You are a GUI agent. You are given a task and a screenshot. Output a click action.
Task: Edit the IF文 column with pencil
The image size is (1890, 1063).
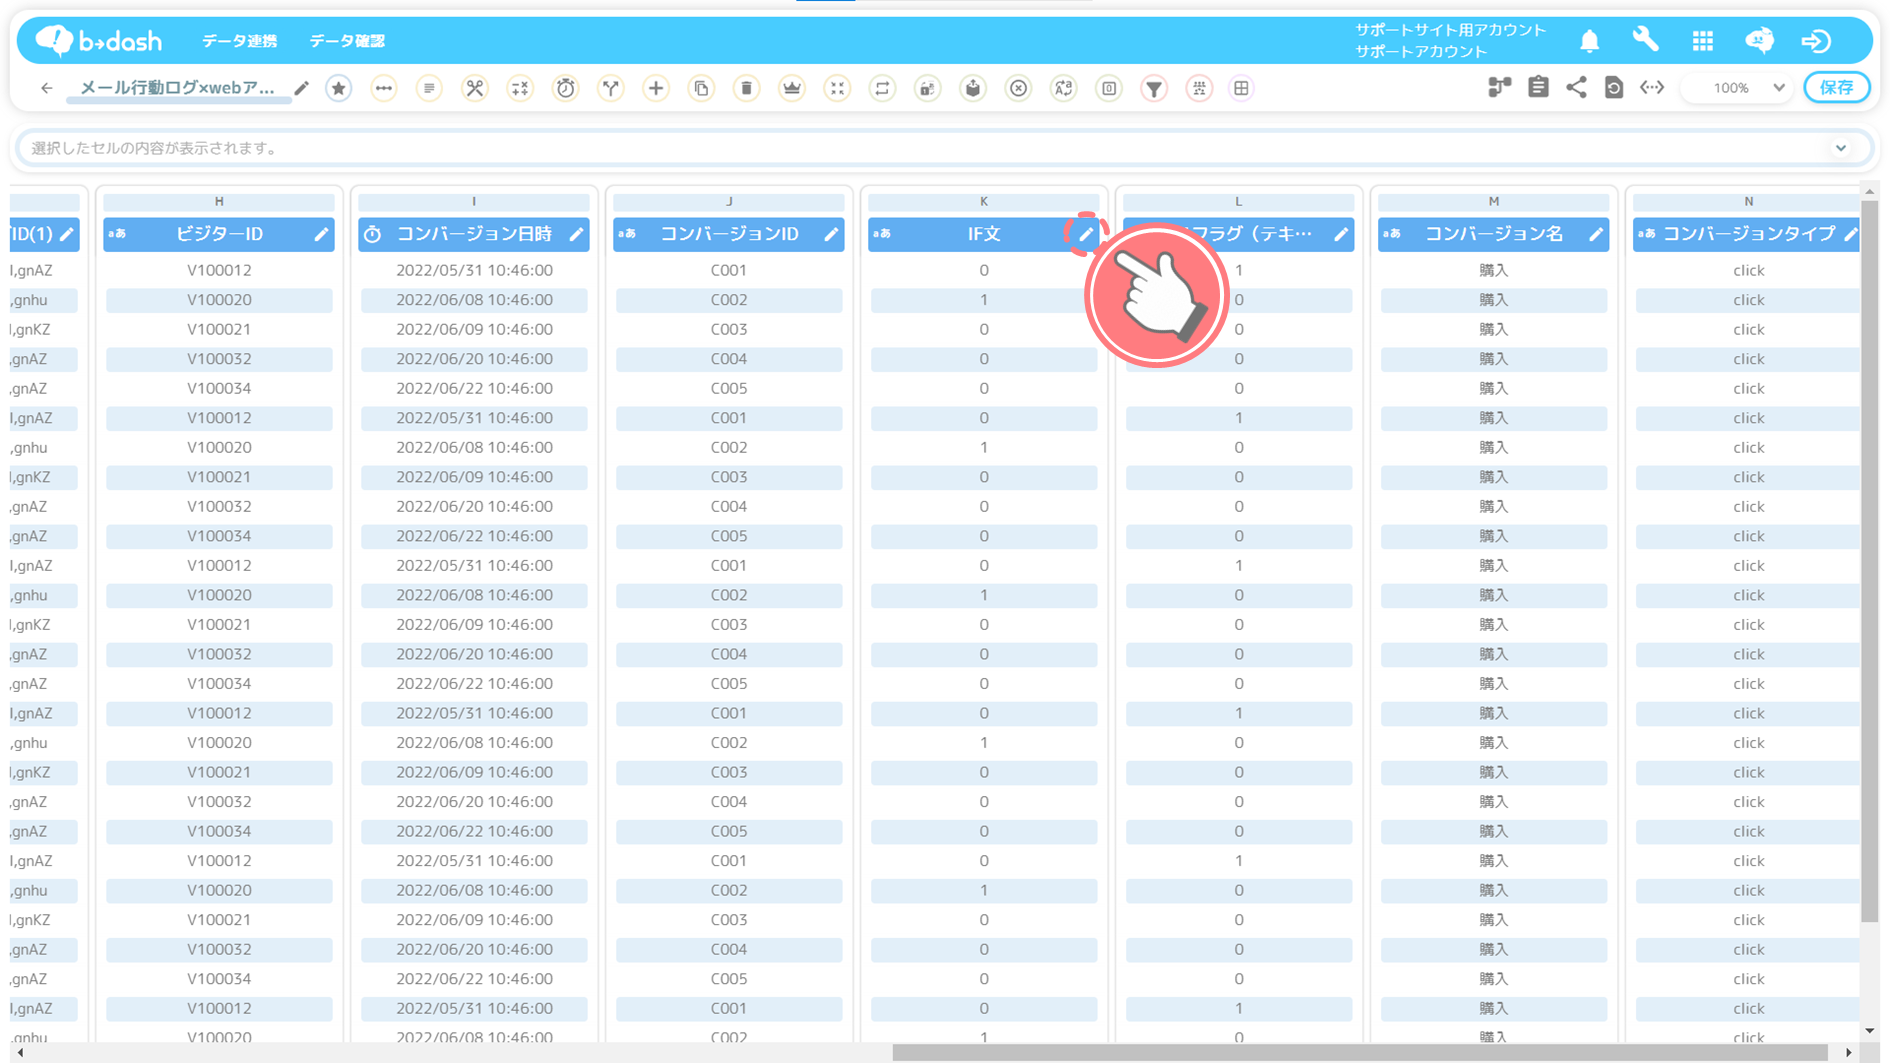click(1086, 234)
